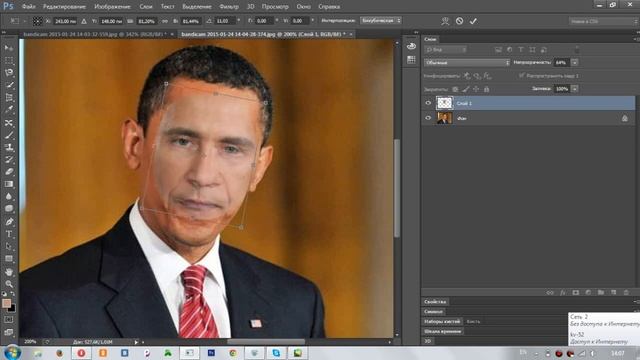The image size is (640, 360).
Task: Select the Eraser tool
Action: coord(9,172)
